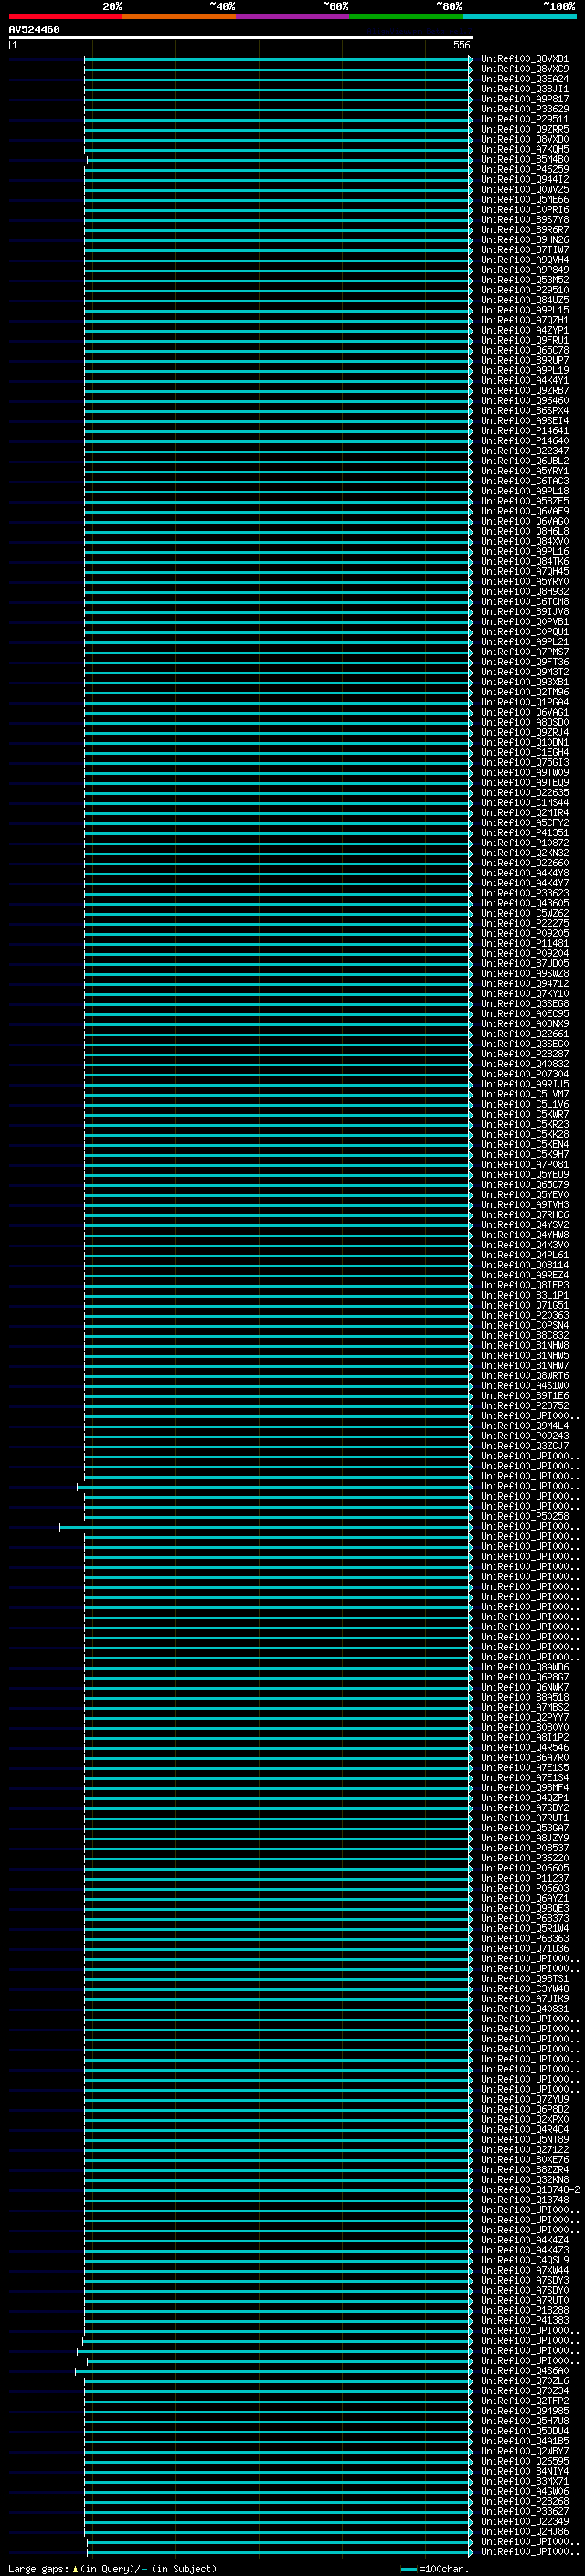Click hit label UniRef100_P14640

tap(525, 441)
